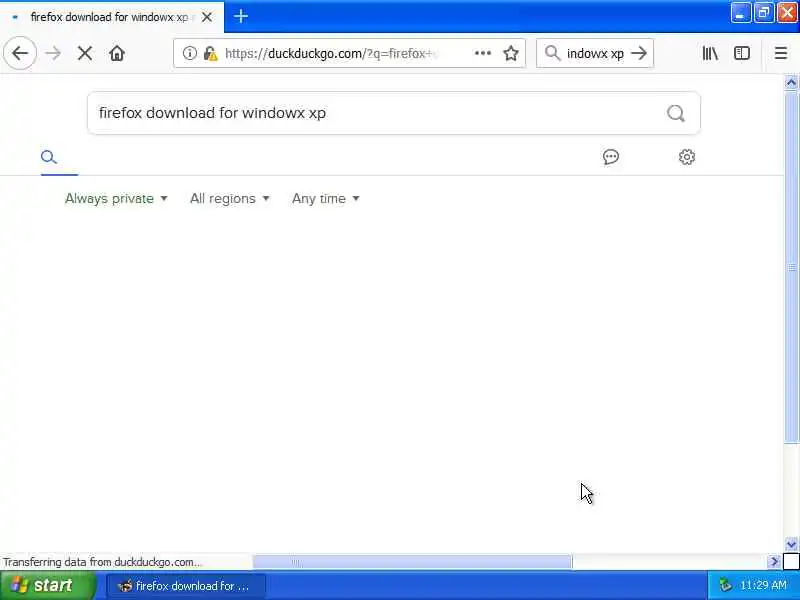Open DuckDuckGo settings gear
The image size is (800, 600).
(687, 157)
